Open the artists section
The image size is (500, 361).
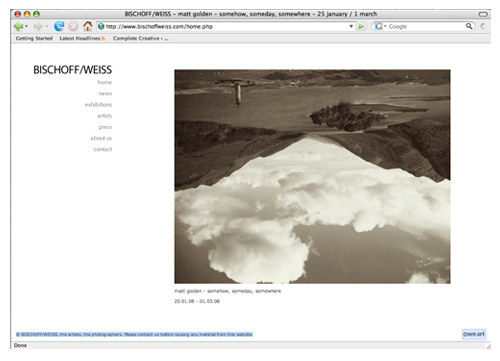[x=105, y=116]
